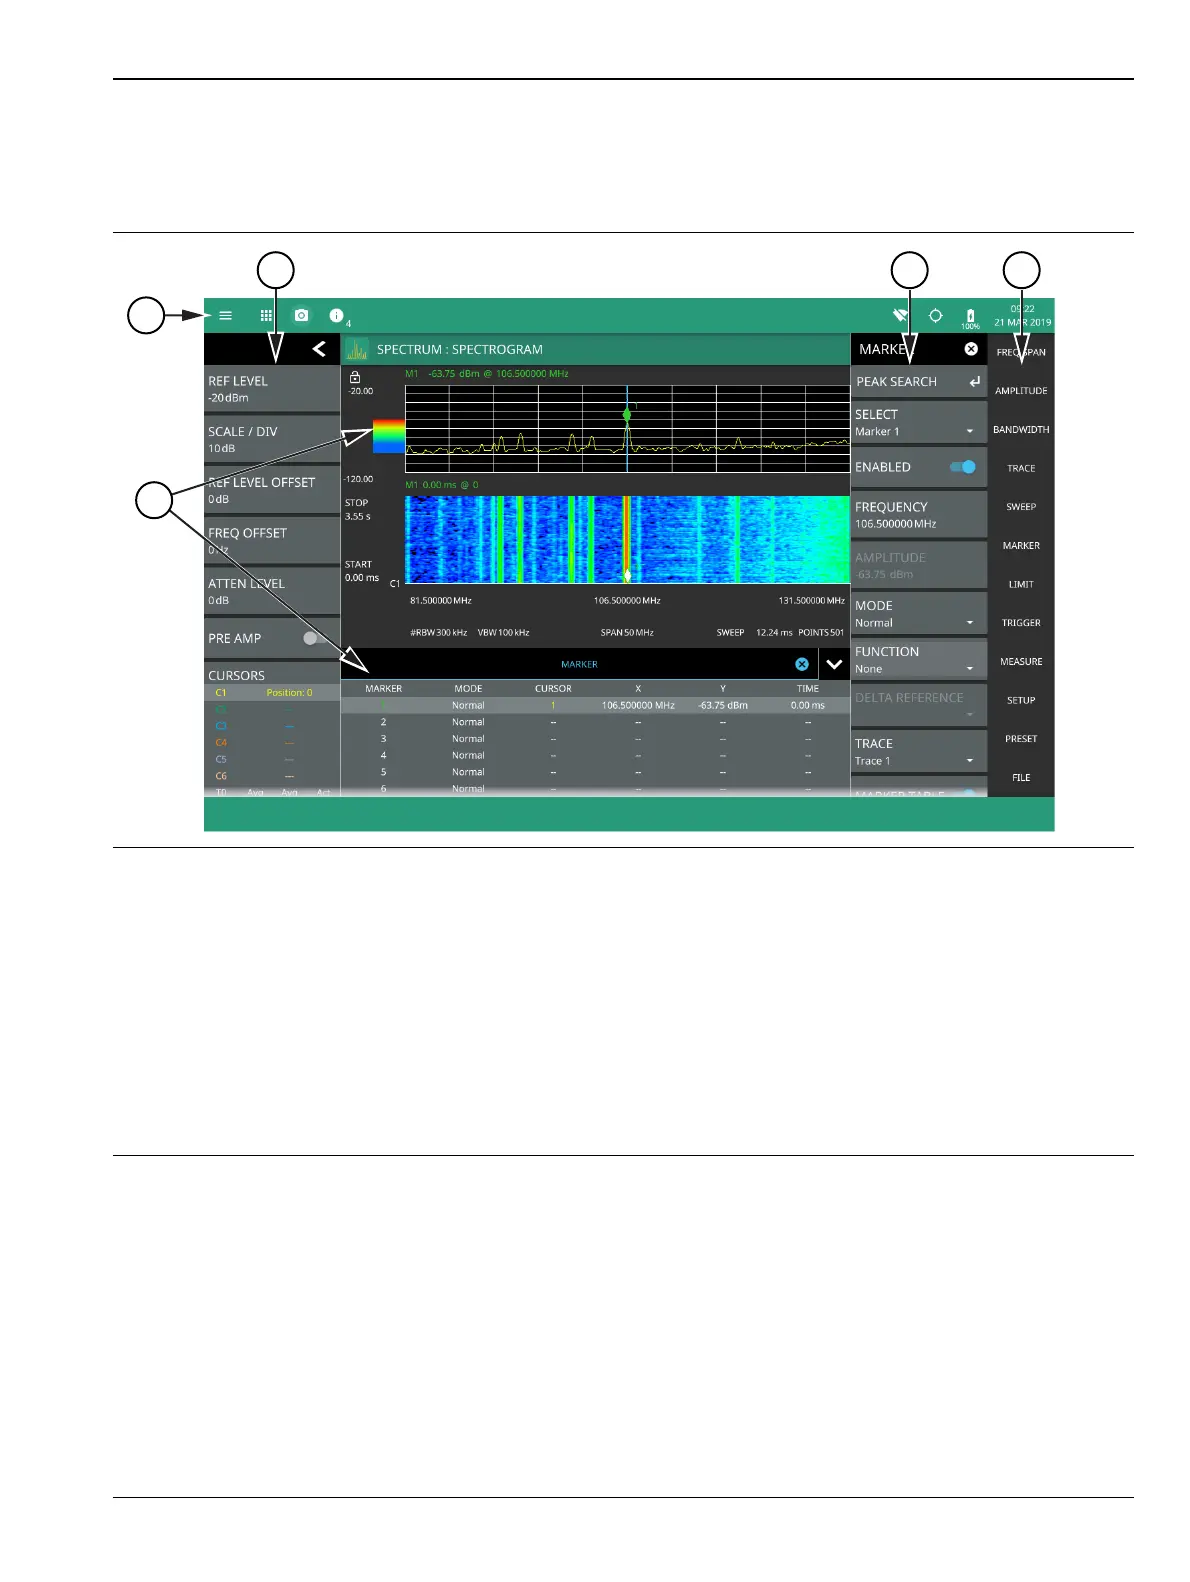This screenshot has width=1190, height=1582.
Task: Open the FREQ SPAN menu
Action: [x=1021, y=352]
